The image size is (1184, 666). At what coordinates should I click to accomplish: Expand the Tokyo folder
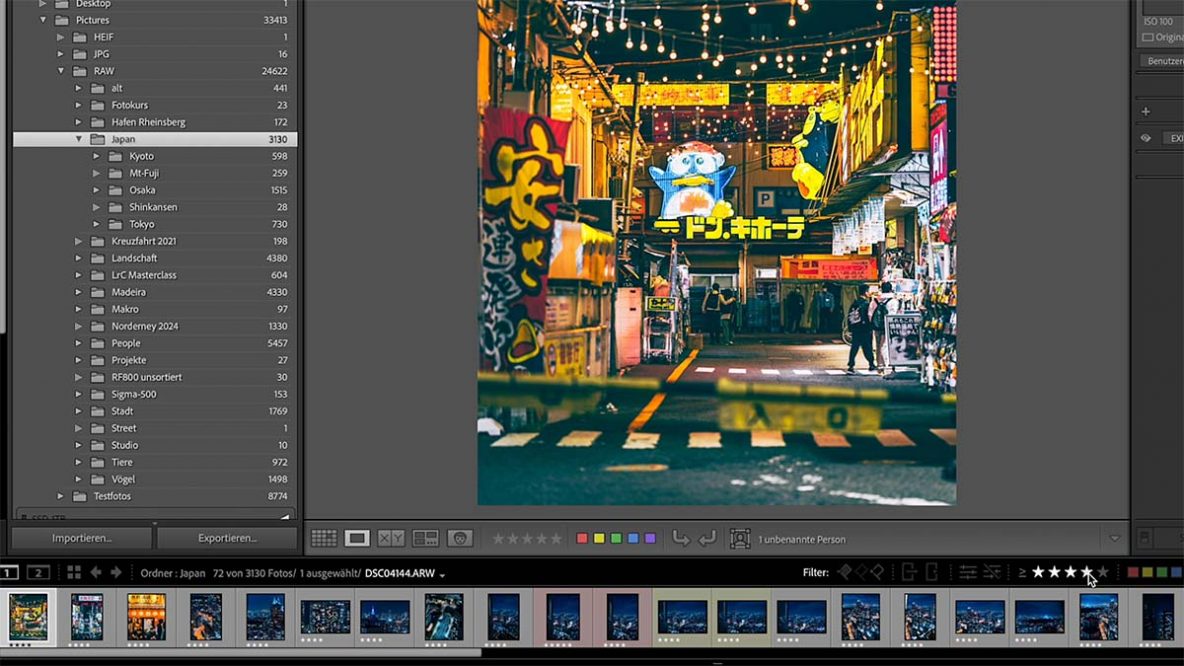[x=97, y=225]
